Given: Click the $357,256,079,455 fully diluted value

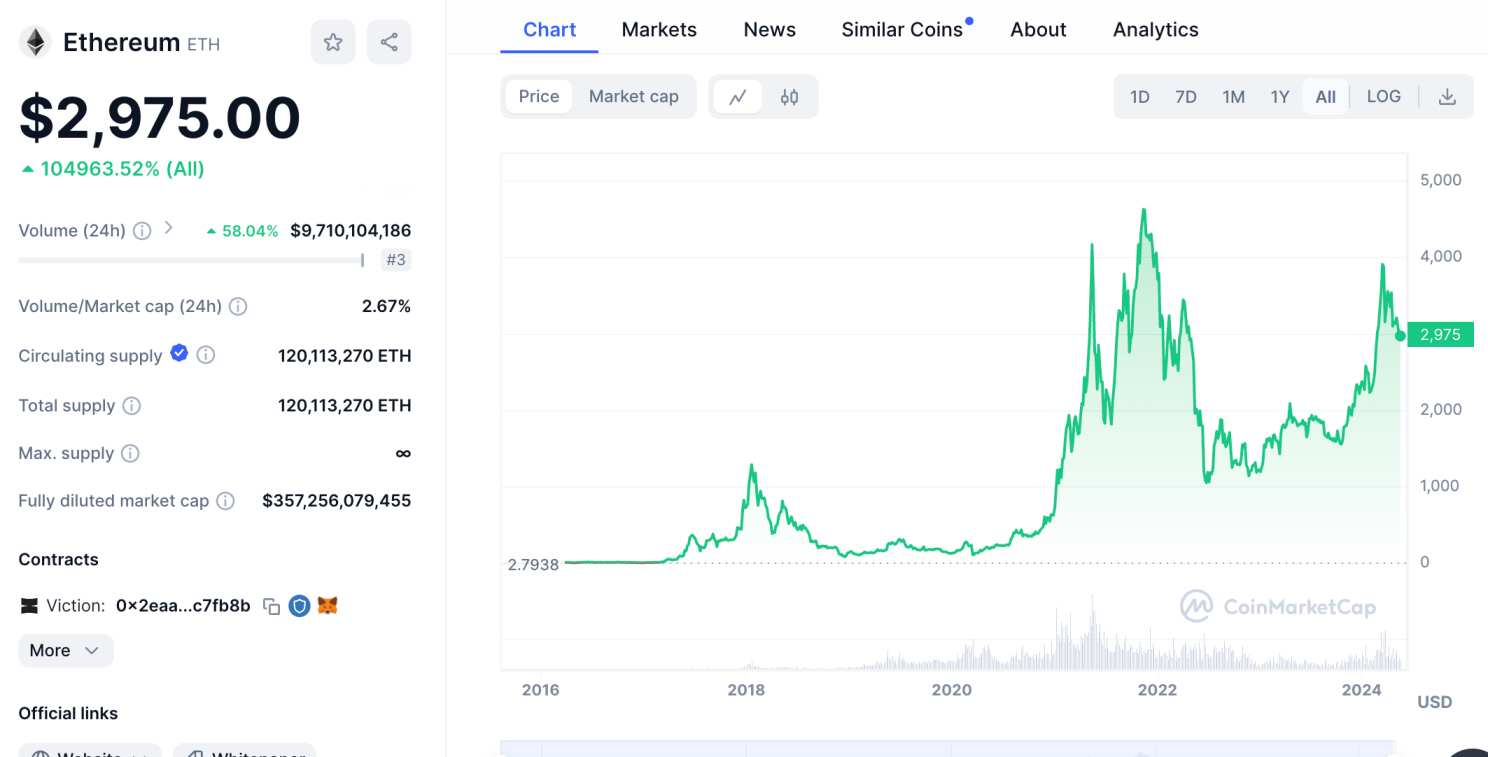Looking at the screenshot, I should point(337,501).
